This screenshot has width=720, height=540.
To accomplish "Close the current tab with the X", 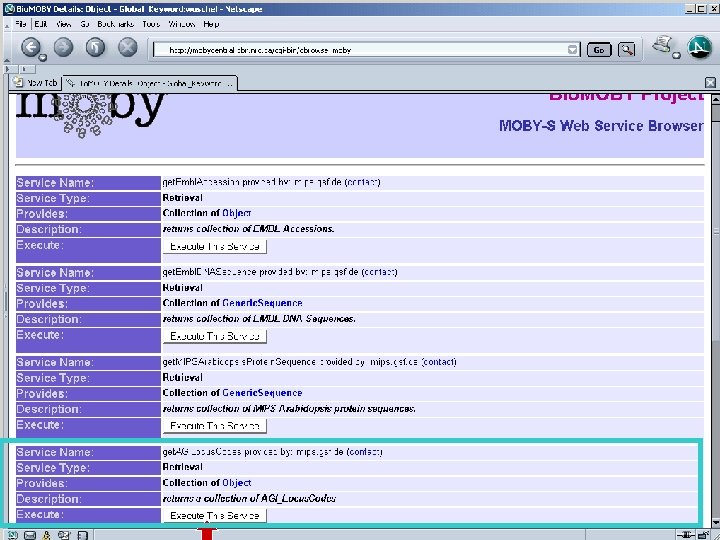I will coord(710,83).
